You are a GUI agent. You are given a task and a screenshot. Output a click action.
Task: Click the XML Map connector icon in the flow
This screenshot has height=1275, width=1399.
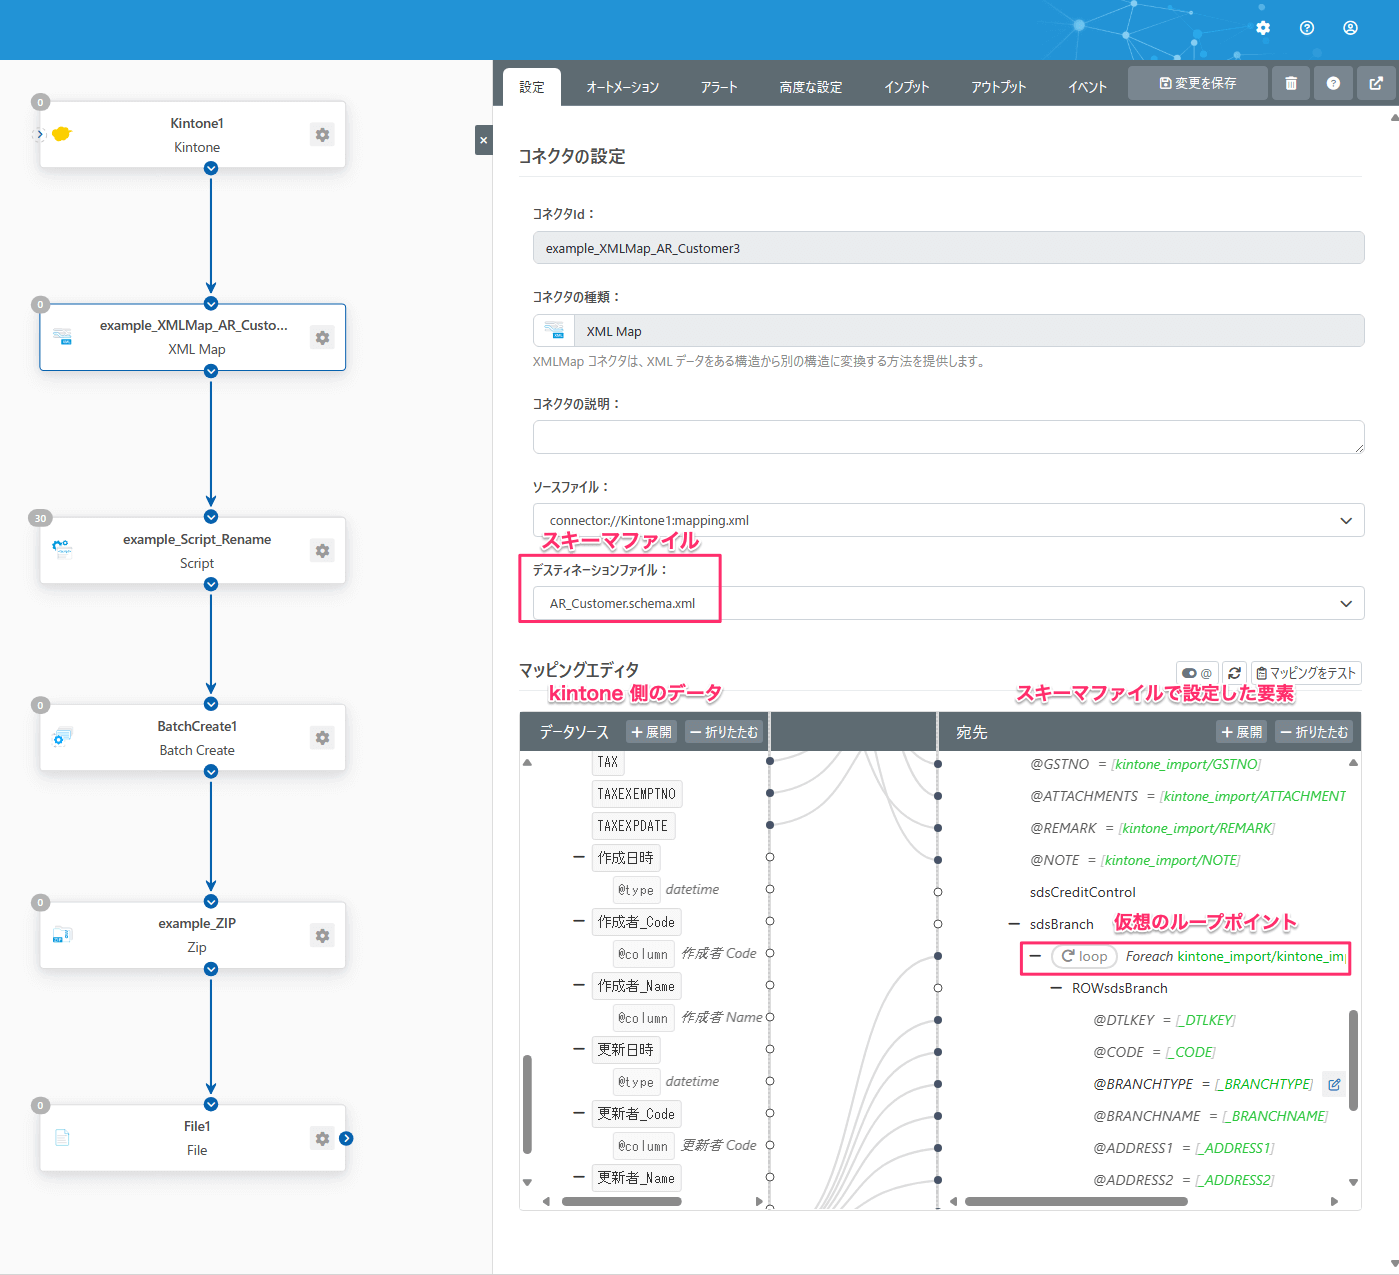click(62, 337)
